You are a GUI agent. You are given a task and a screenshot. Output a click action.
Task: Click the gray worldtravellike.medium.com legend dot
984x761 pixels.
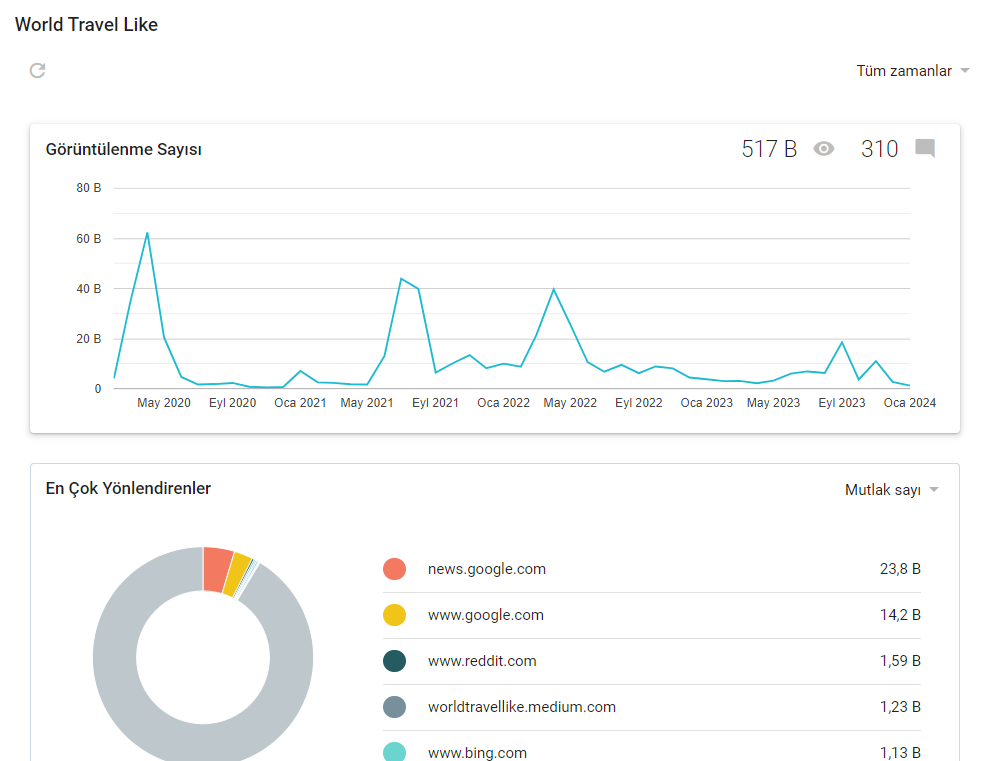(394, 707)
